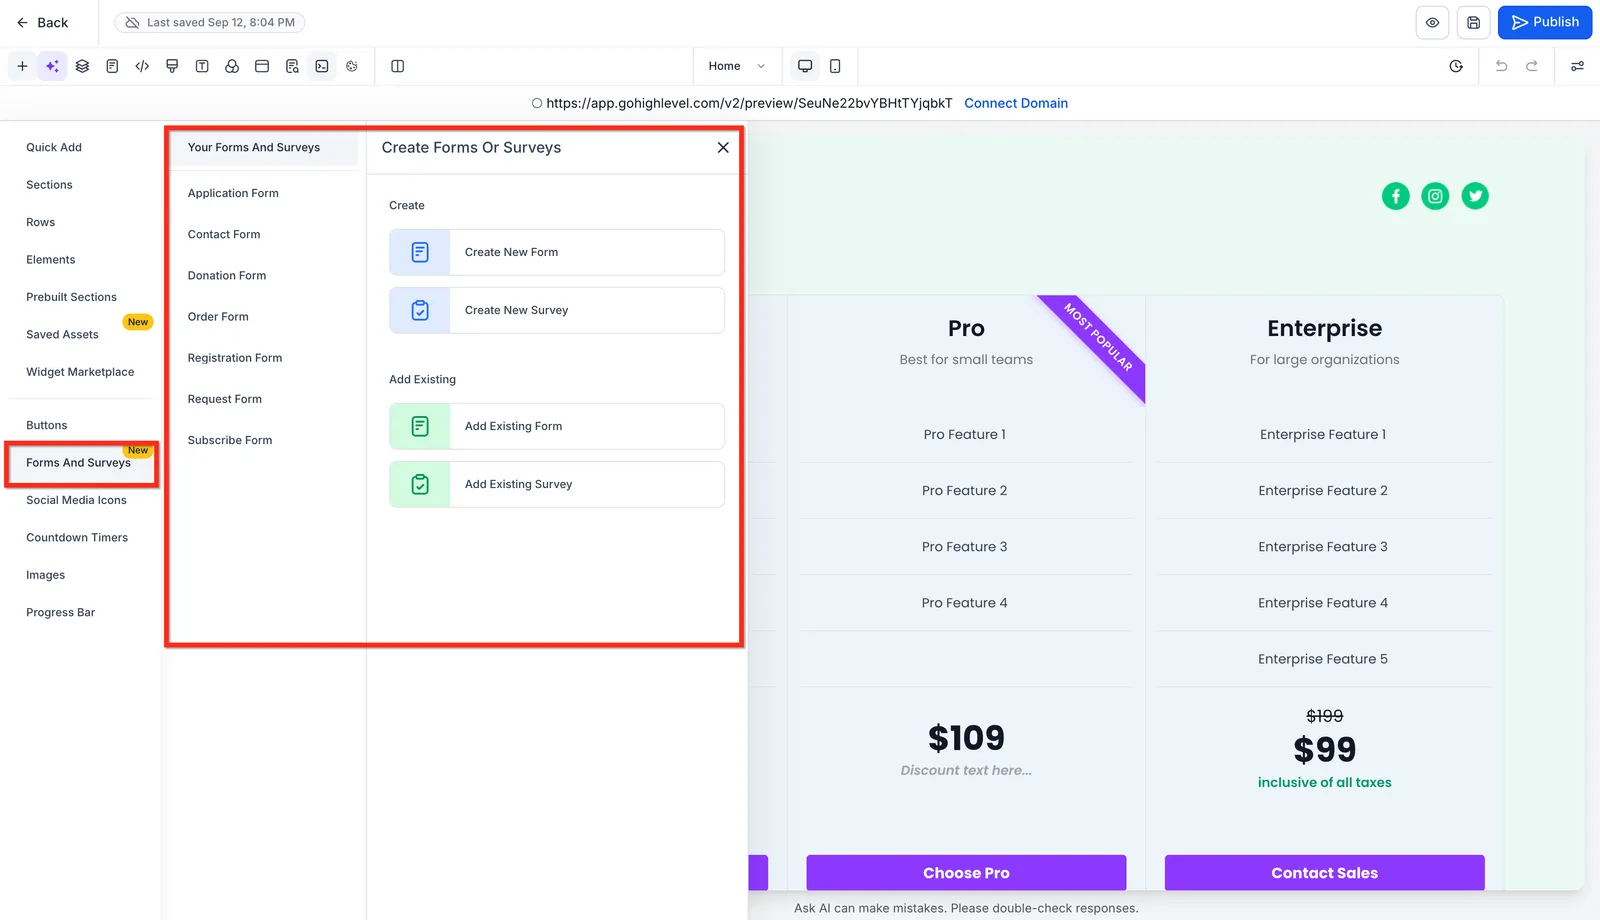Click the typography T icon

click(x=202, y=66)
